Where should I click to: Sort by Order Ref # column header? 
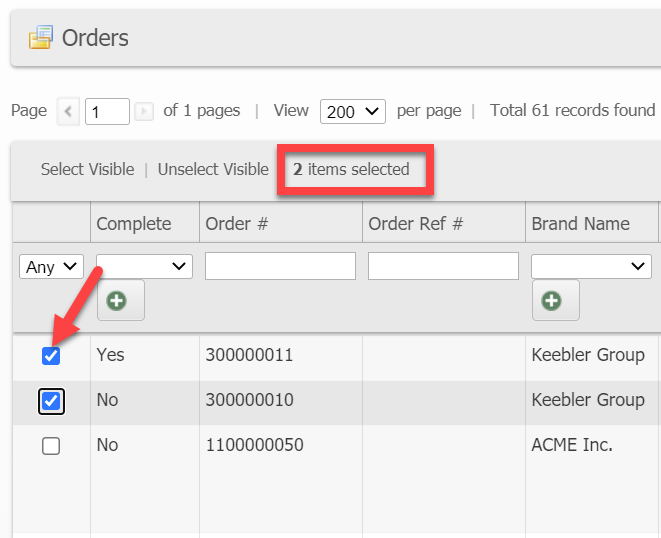click(416, 224)
